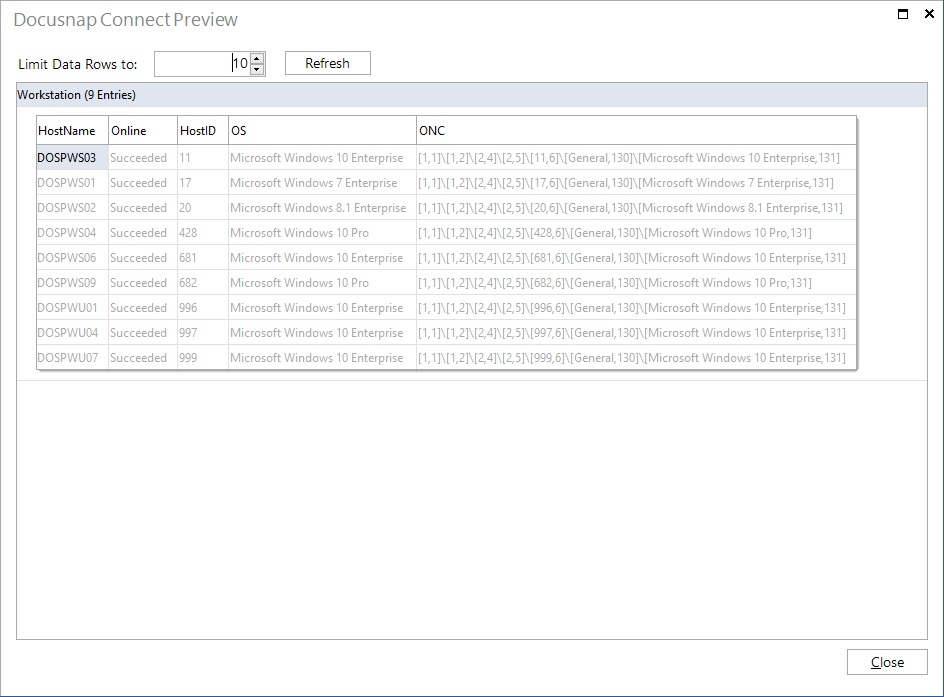
Task: Increment the row limit using the up arrow
Action: 258,58
